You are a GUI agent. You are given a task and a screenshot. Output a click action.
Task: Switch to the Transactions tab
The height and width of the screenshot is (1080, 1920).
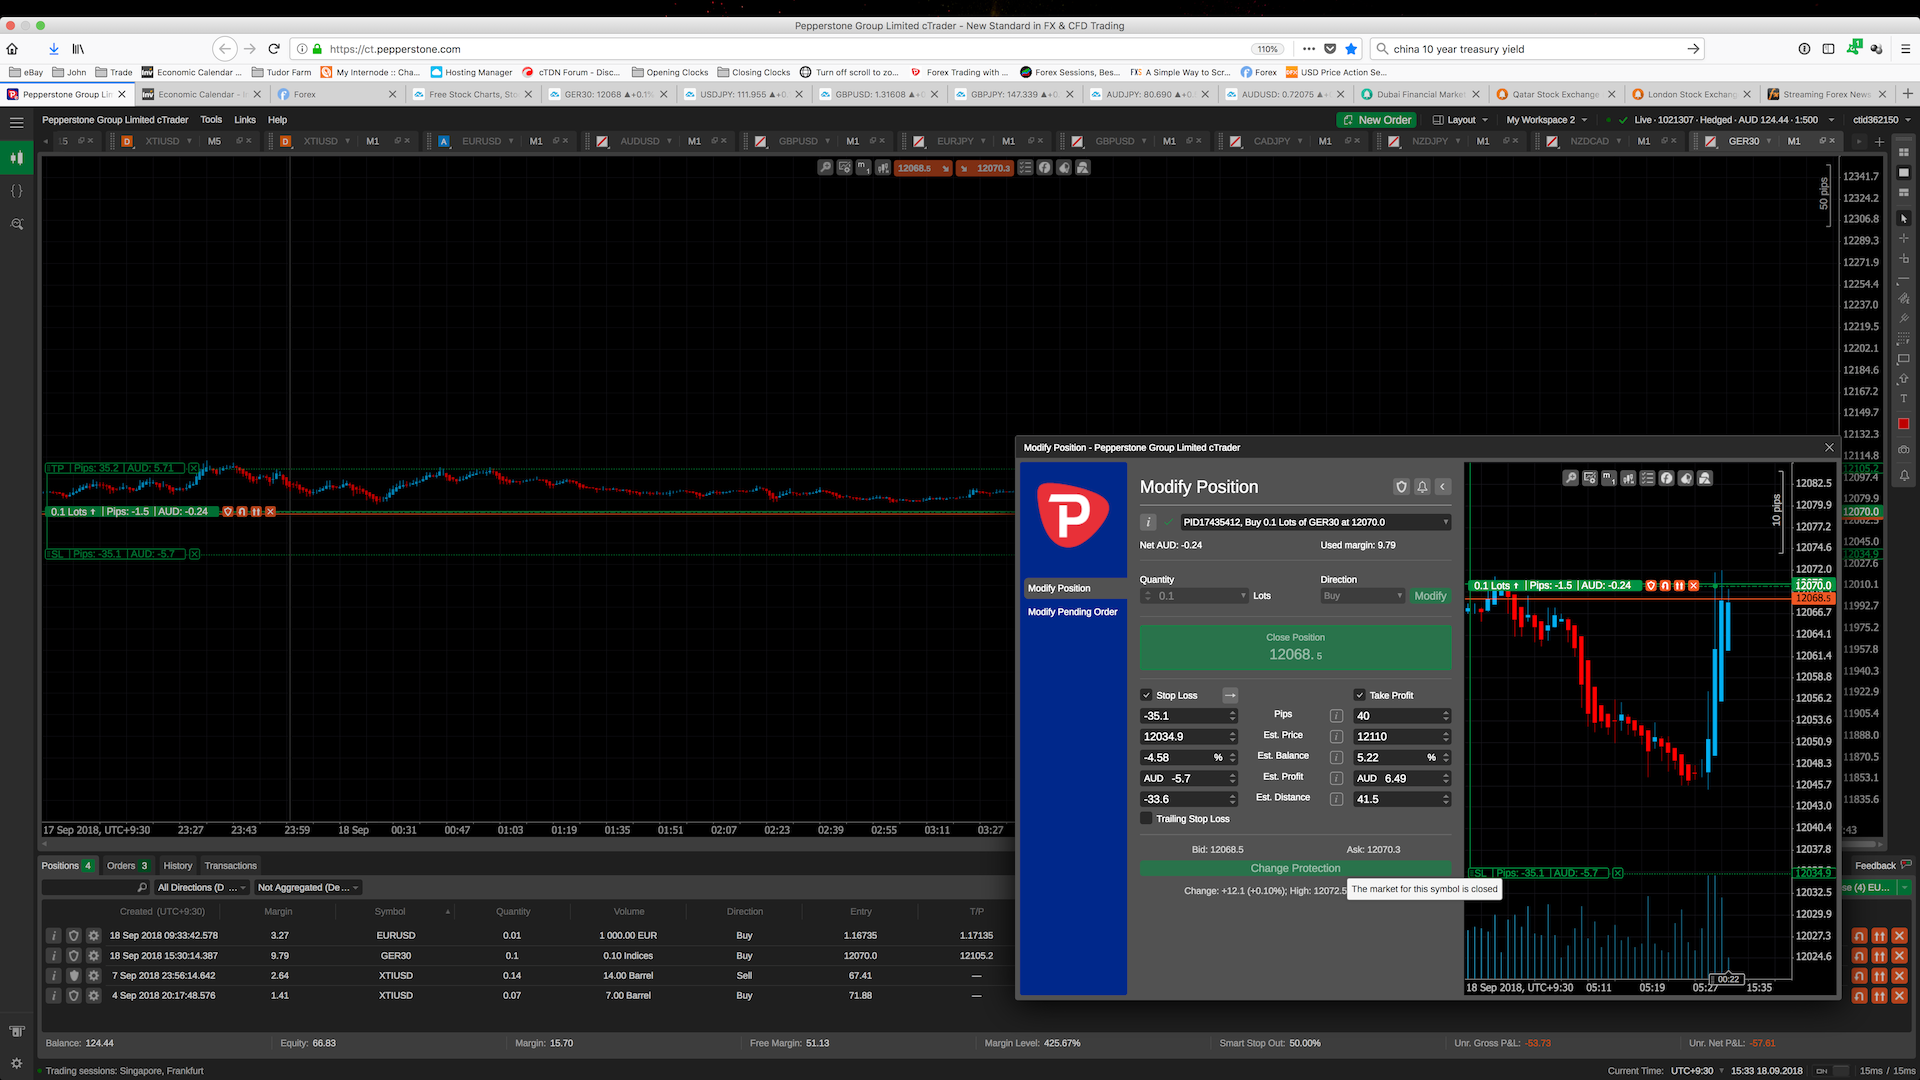pos(230,866)
